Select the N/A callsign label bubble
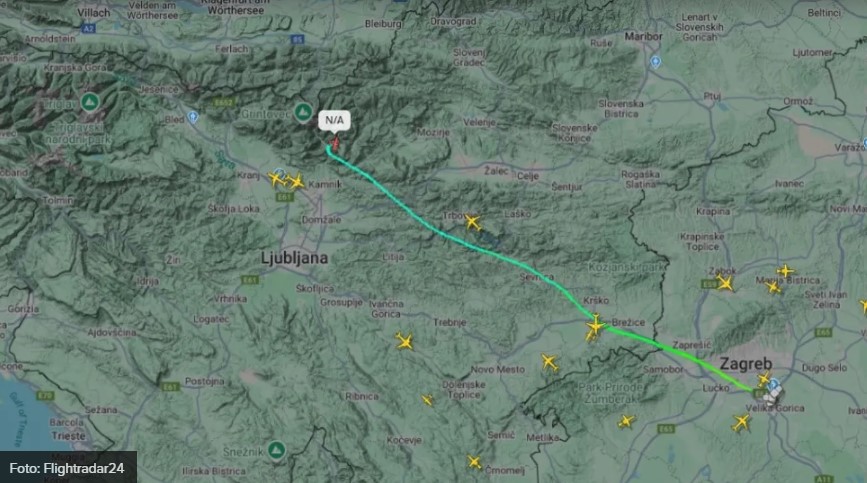867x483 pixels. pyautogui.click(x=334, y=120)
